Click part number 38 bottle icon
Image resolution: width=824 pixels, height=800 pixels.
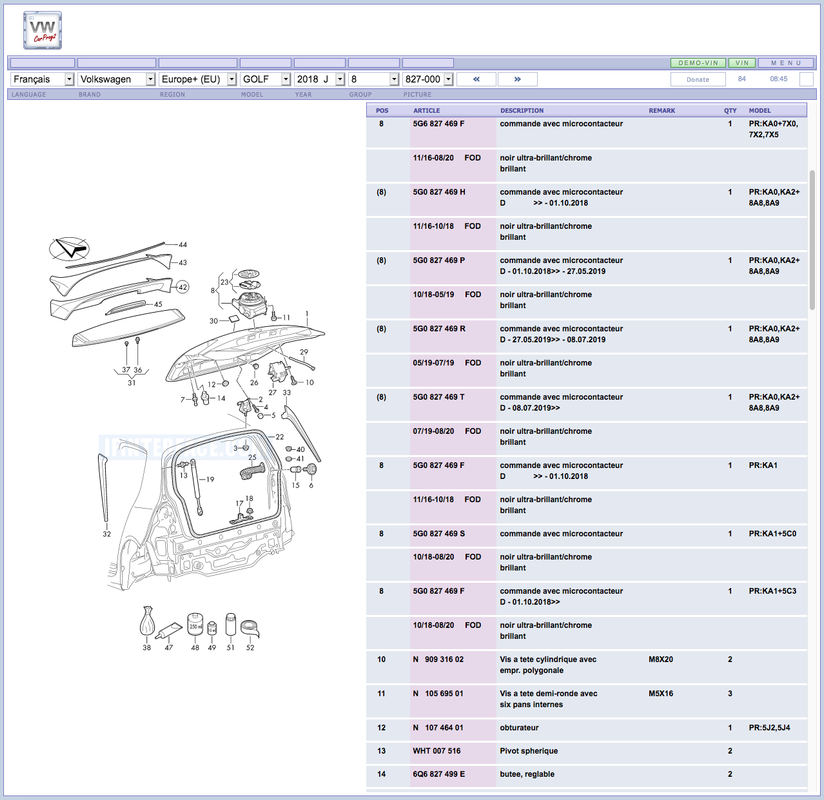point(147,621)
